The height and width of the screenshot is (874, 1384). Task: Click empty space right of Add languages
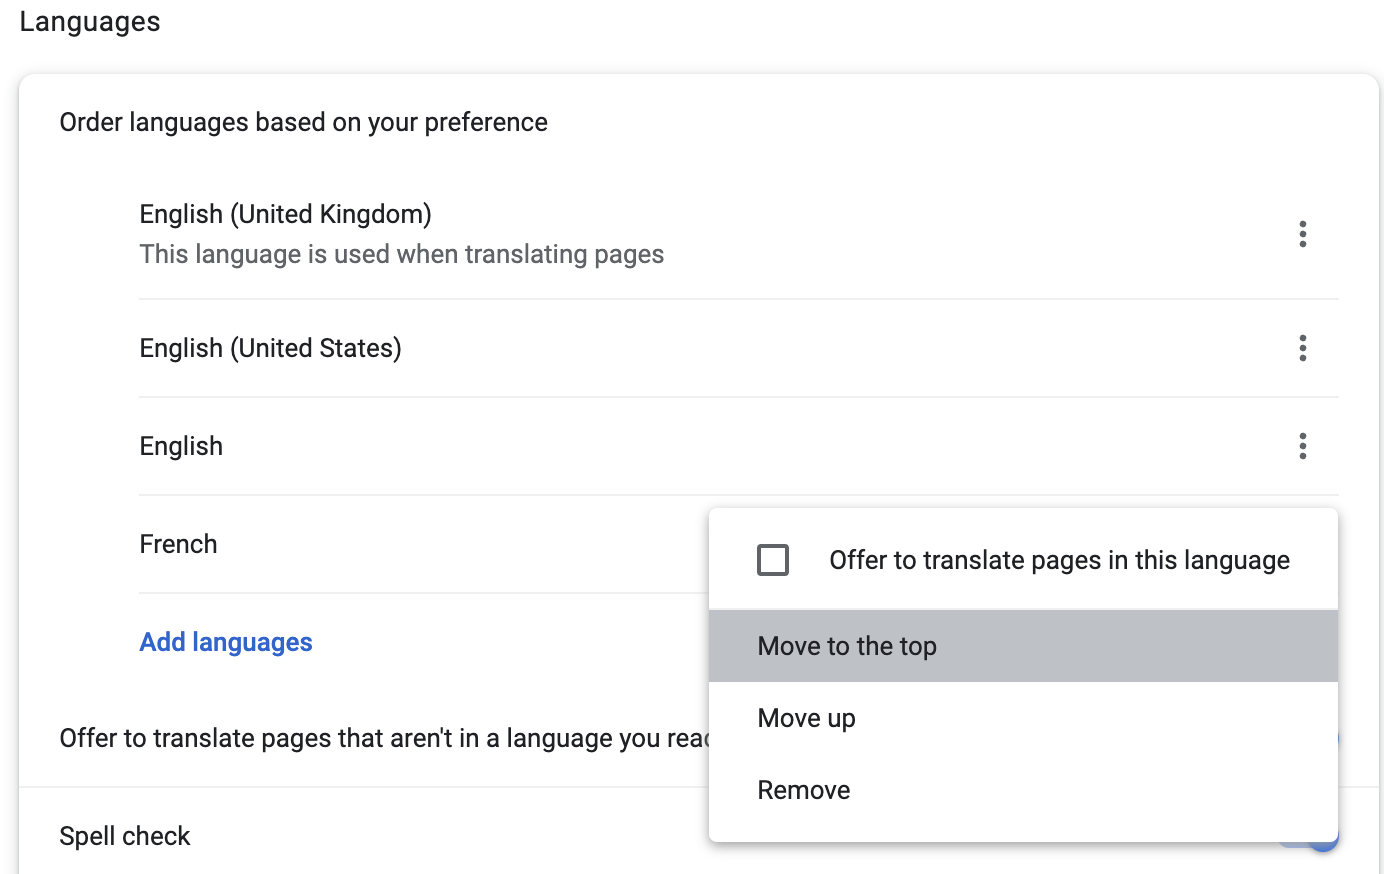pyautogui.click(x=500, y=642)
